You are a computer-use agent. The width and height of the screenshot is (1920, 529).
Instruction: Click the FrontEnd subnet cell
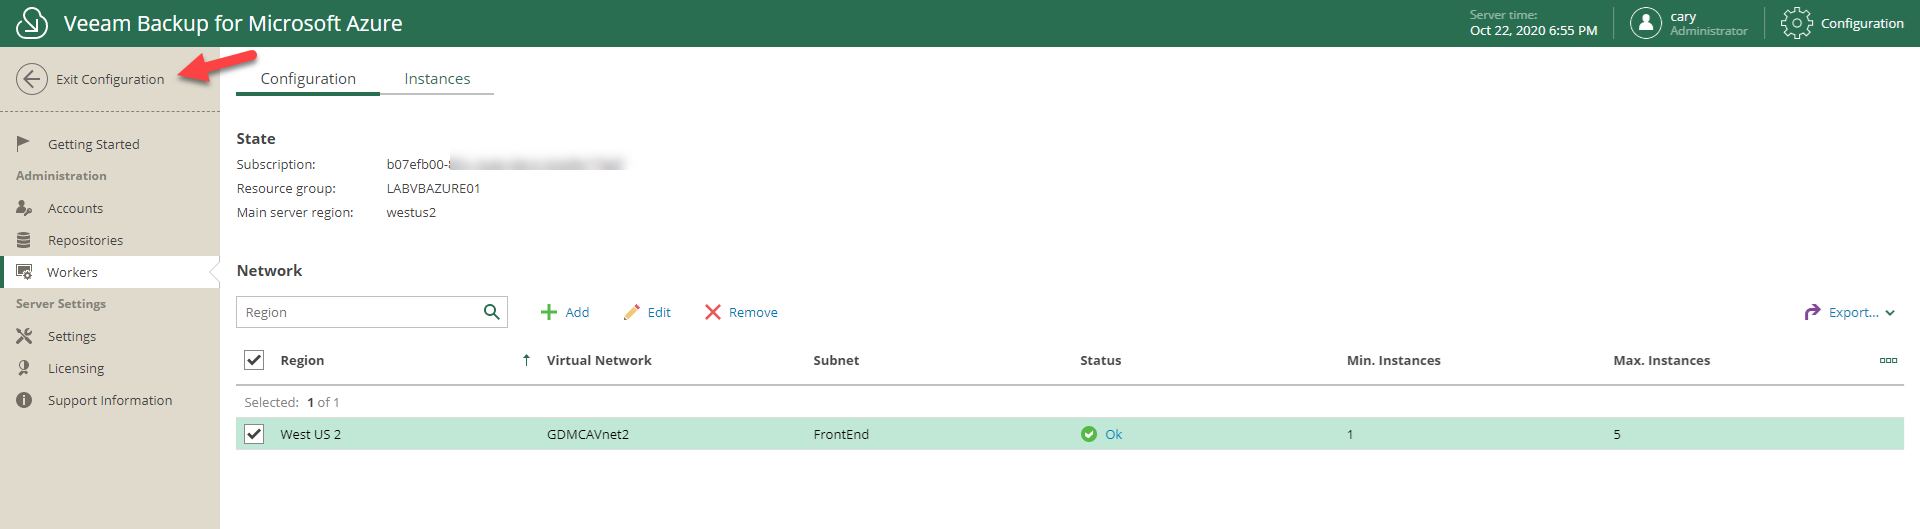pos(841,434)
